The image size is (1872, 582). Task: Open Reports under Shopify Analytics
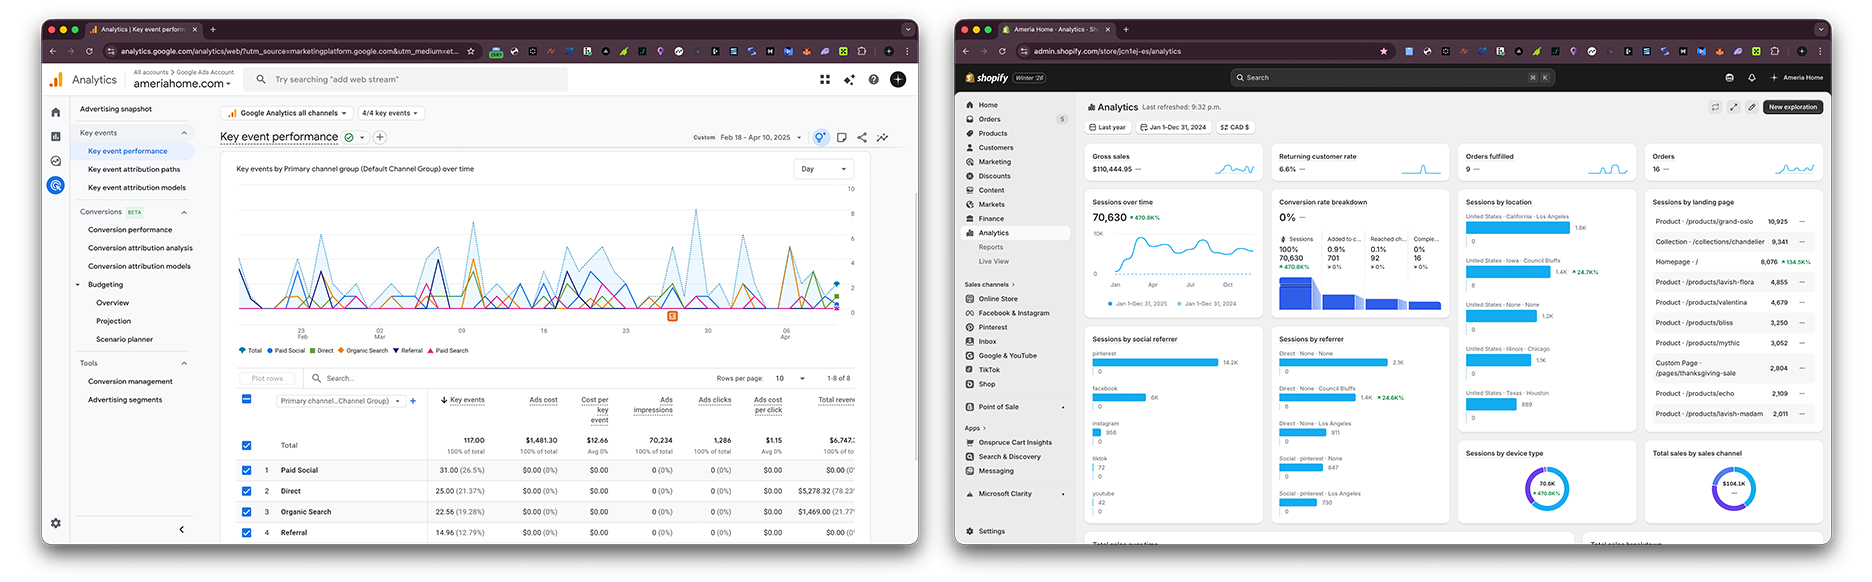click(x=991, y=247)
